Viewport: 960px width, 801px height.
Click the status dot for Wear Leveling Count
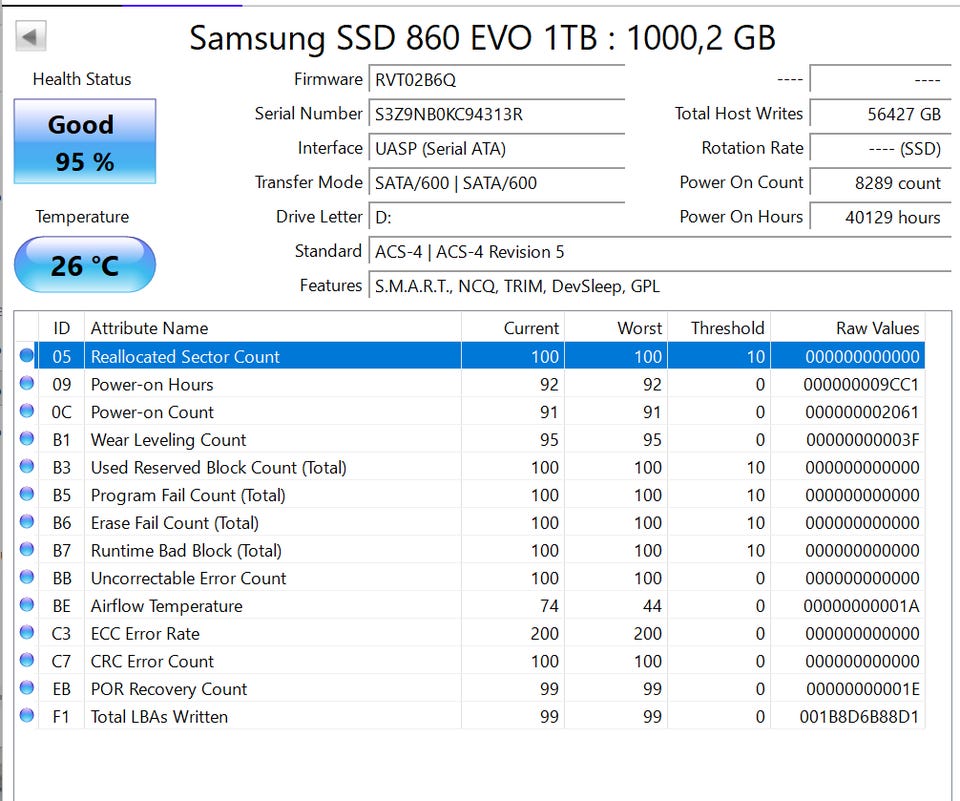27,438
